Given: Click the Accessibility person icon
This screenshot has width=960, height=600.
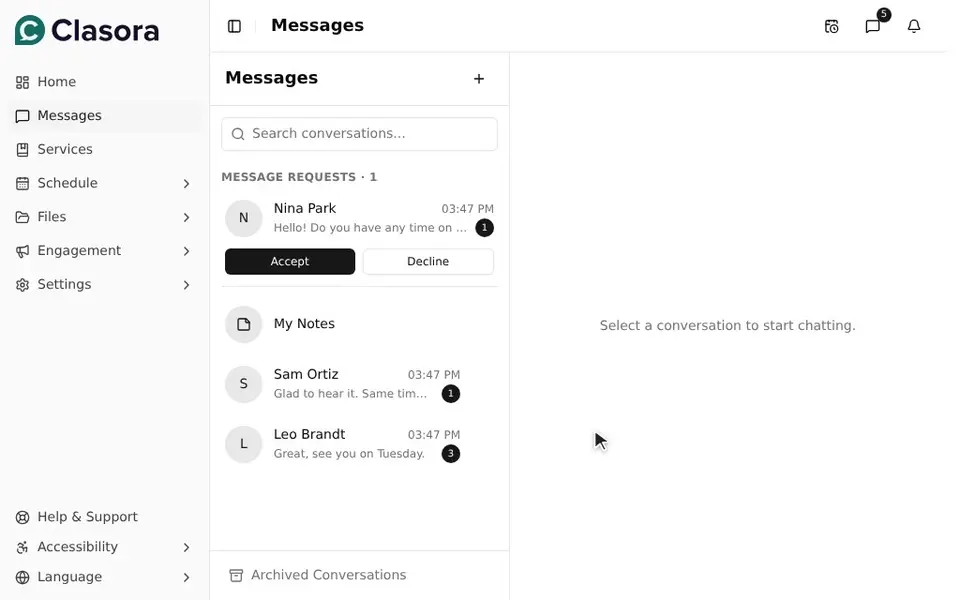Looking at the screenshot, I should coord(23,547).
